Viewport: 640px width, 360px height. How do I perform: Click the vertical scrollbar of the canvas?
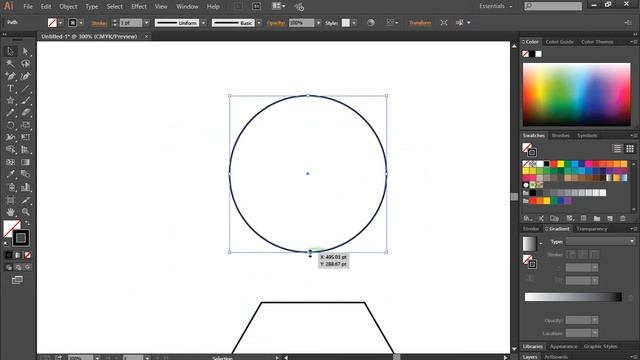[x=514, y=197]
